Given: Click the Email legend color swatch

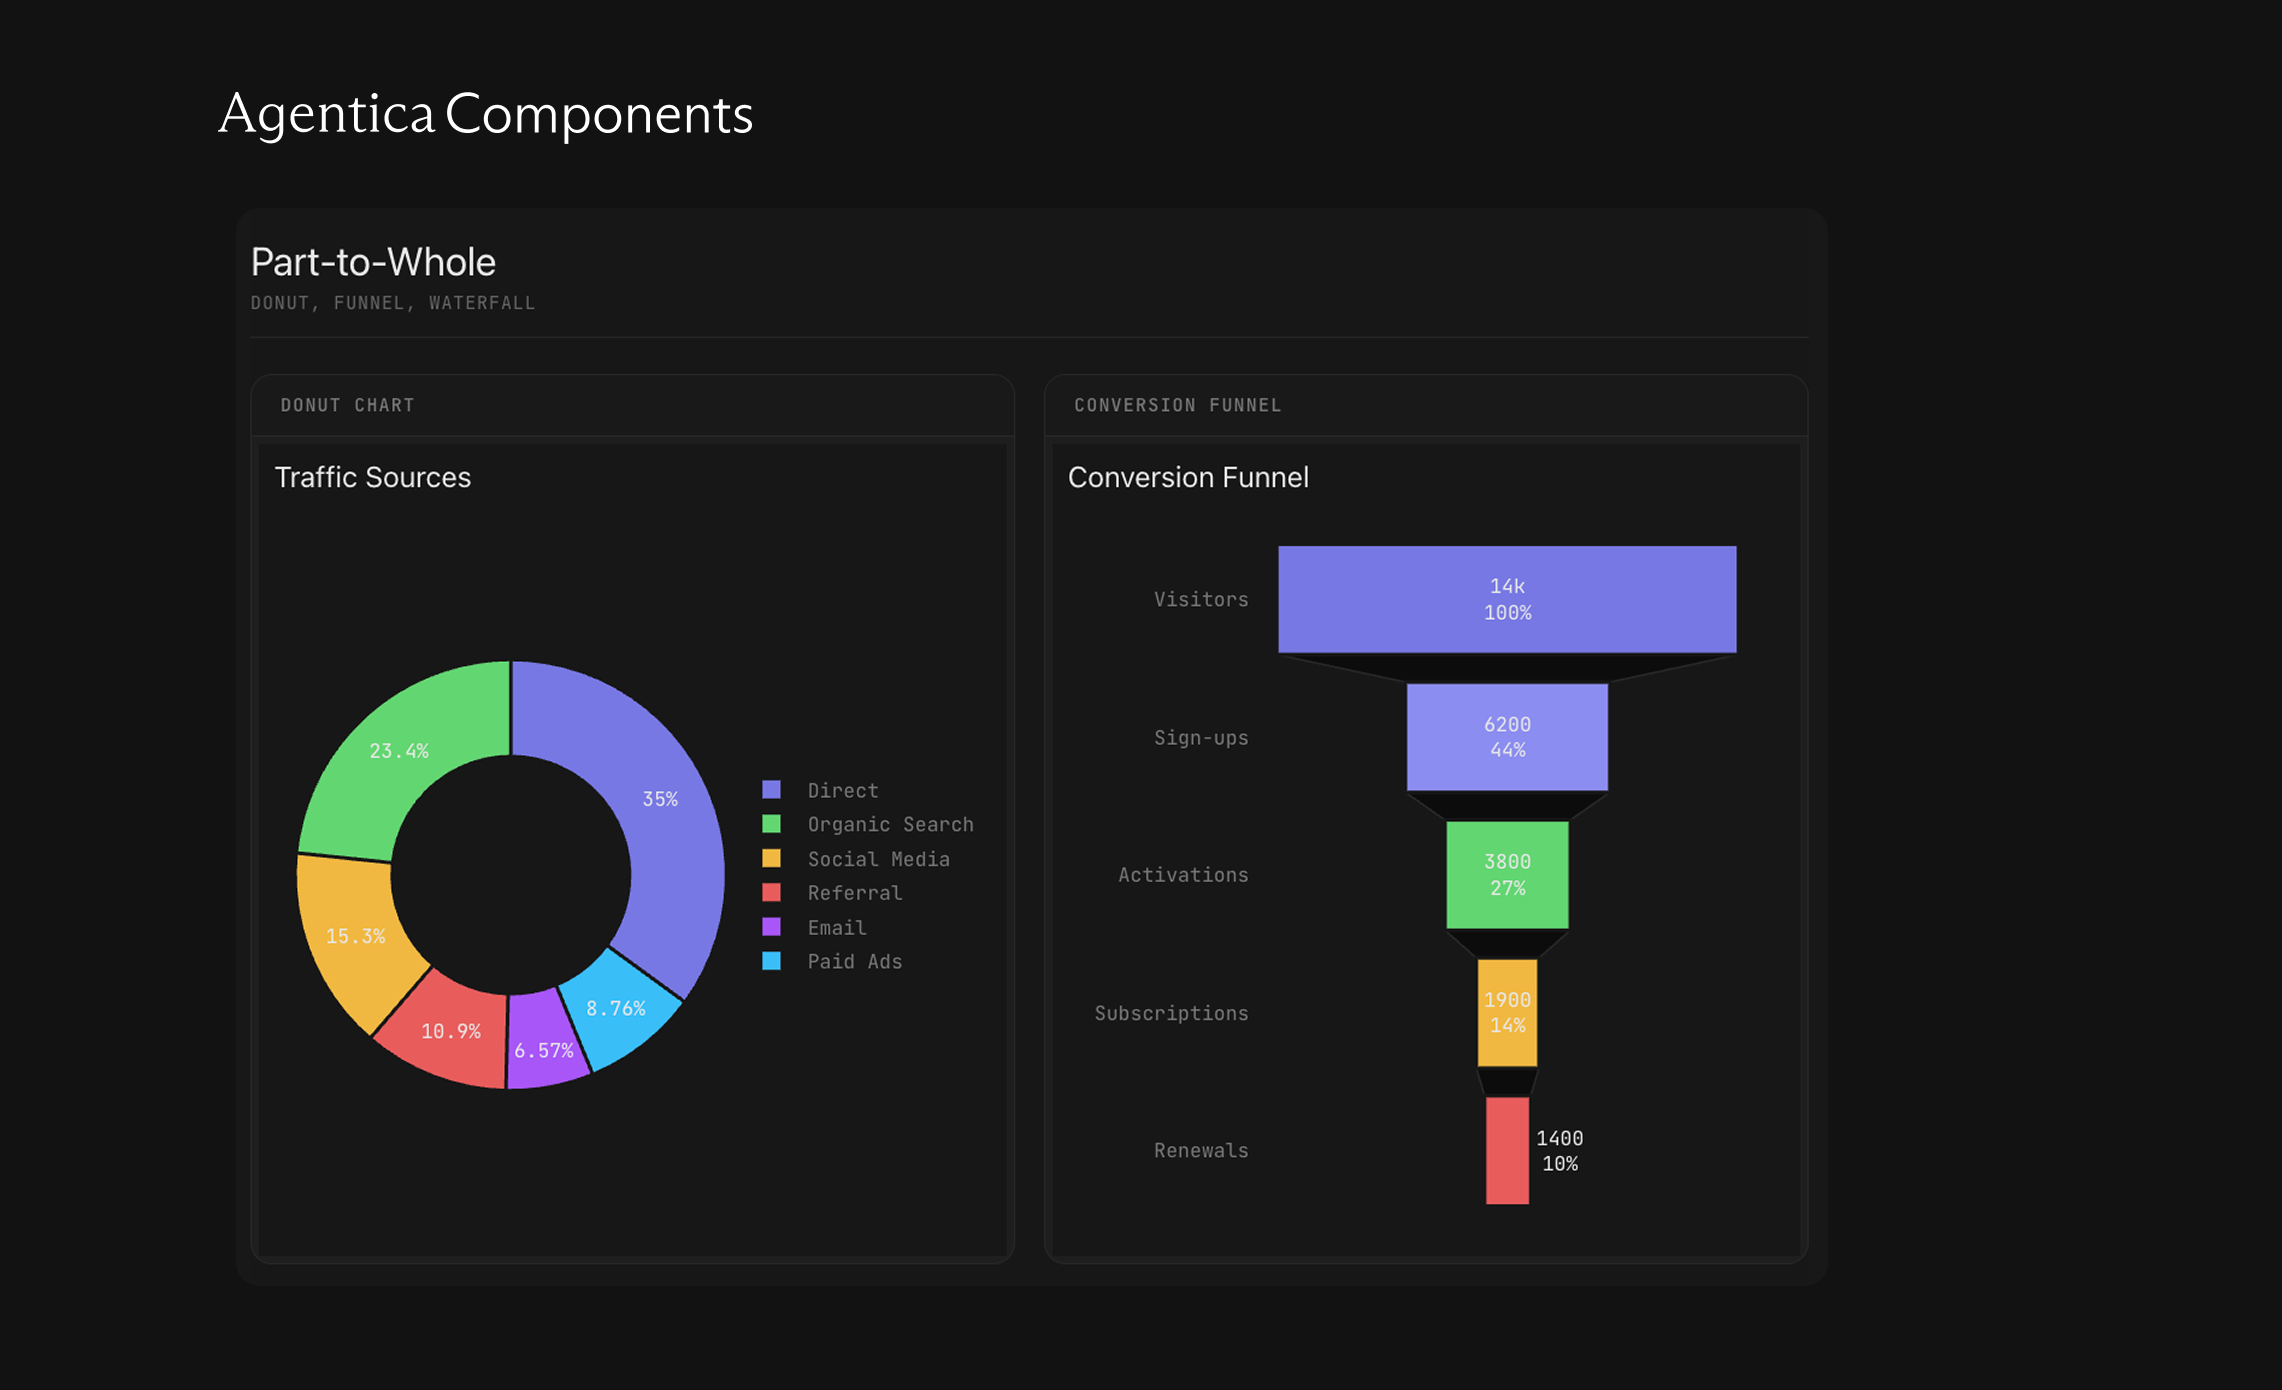Looking at the screenshot, I should click(771, 927).
